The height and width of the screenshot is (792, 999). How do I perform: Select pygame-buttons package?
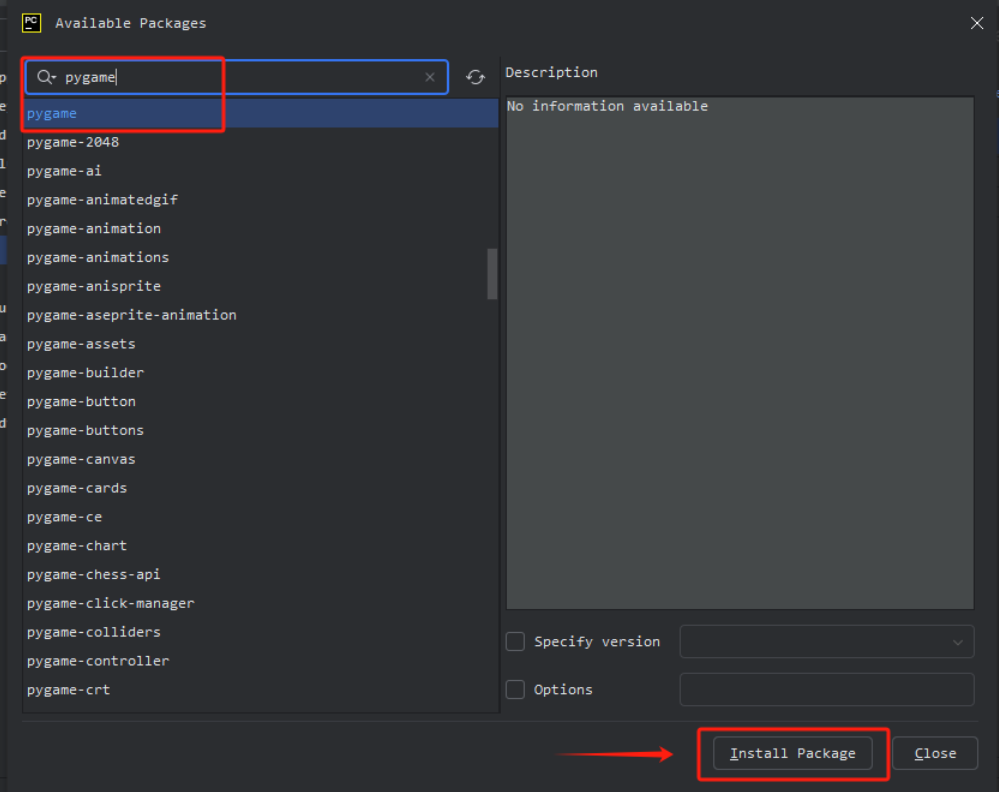261,430
